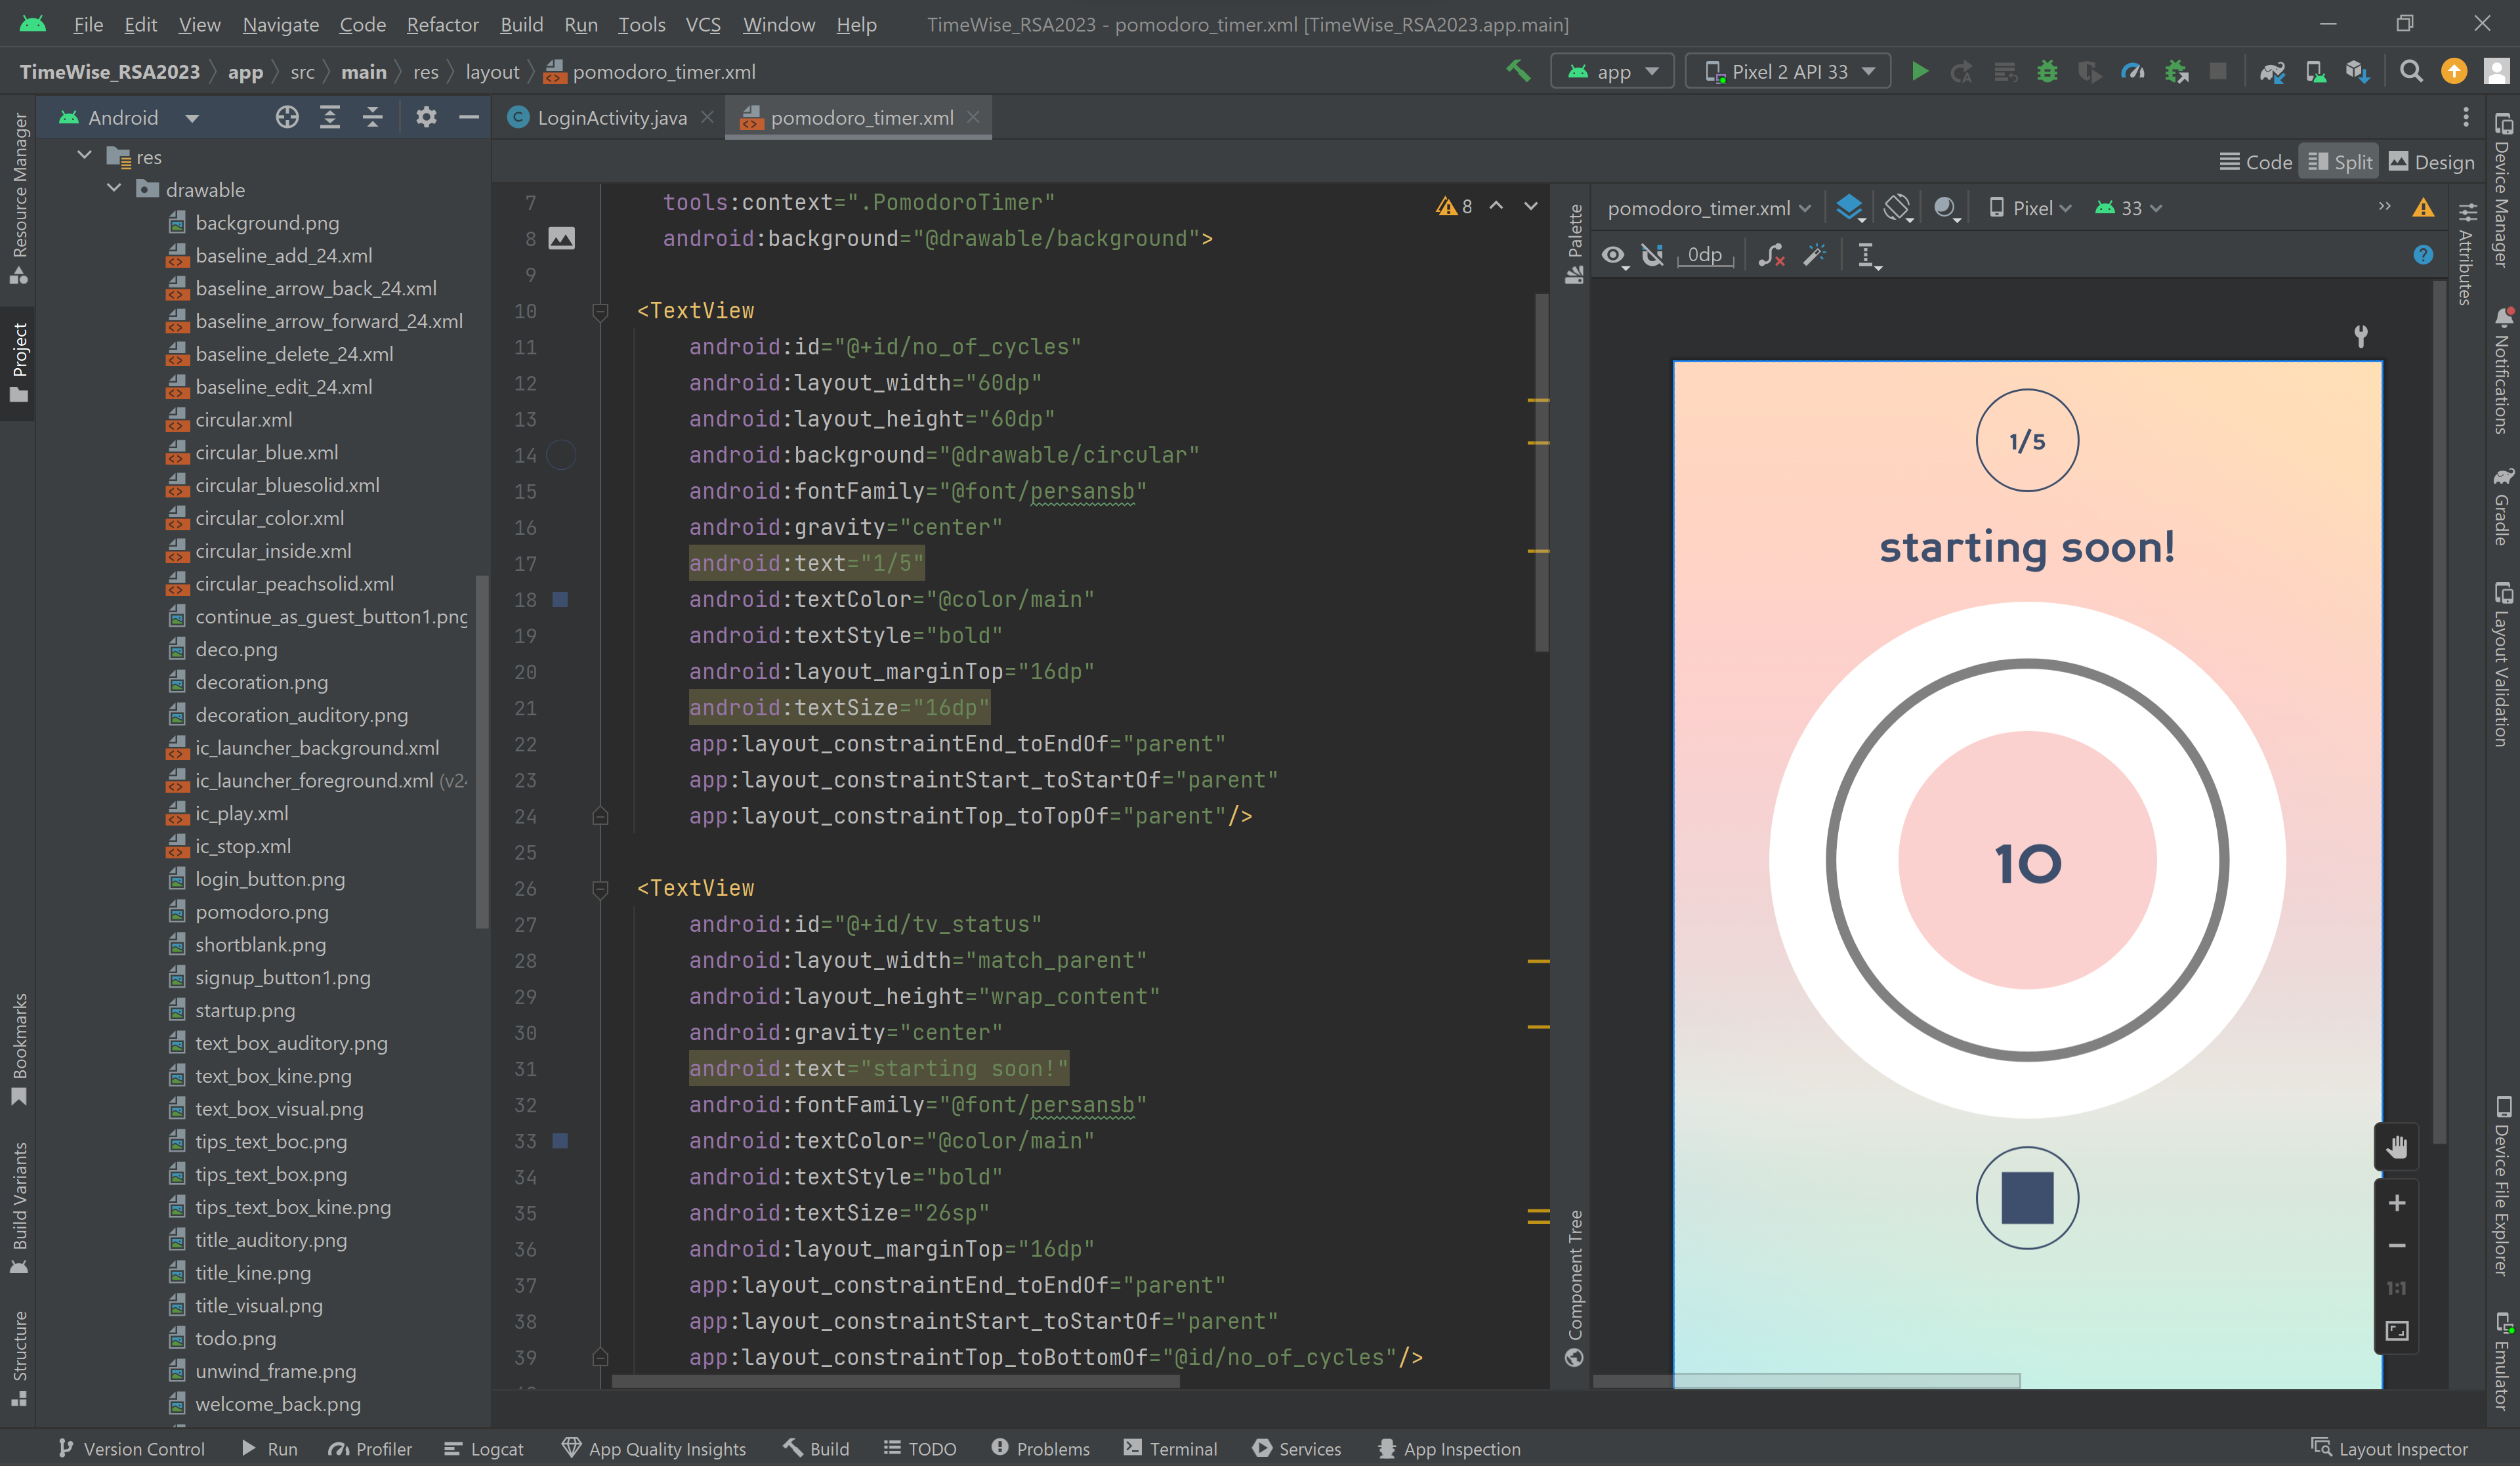Open the Logcat tool window

[x=484, y=1449]
